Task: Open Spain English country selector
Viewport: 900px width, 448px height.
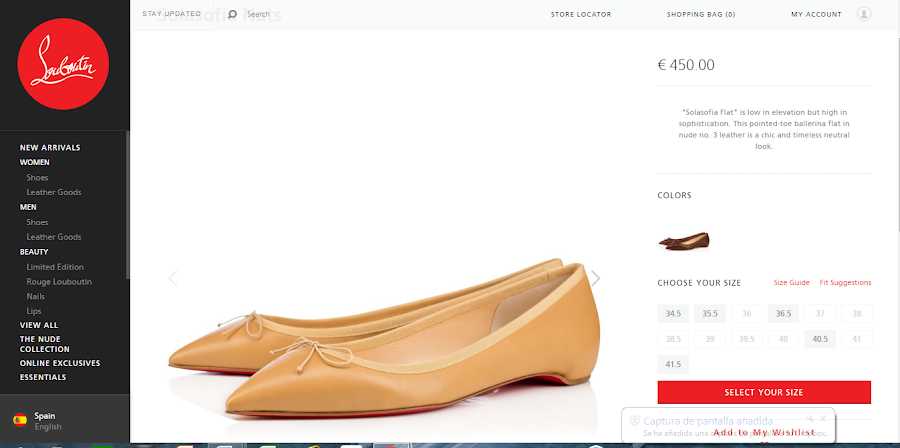Action: (65, 420)
